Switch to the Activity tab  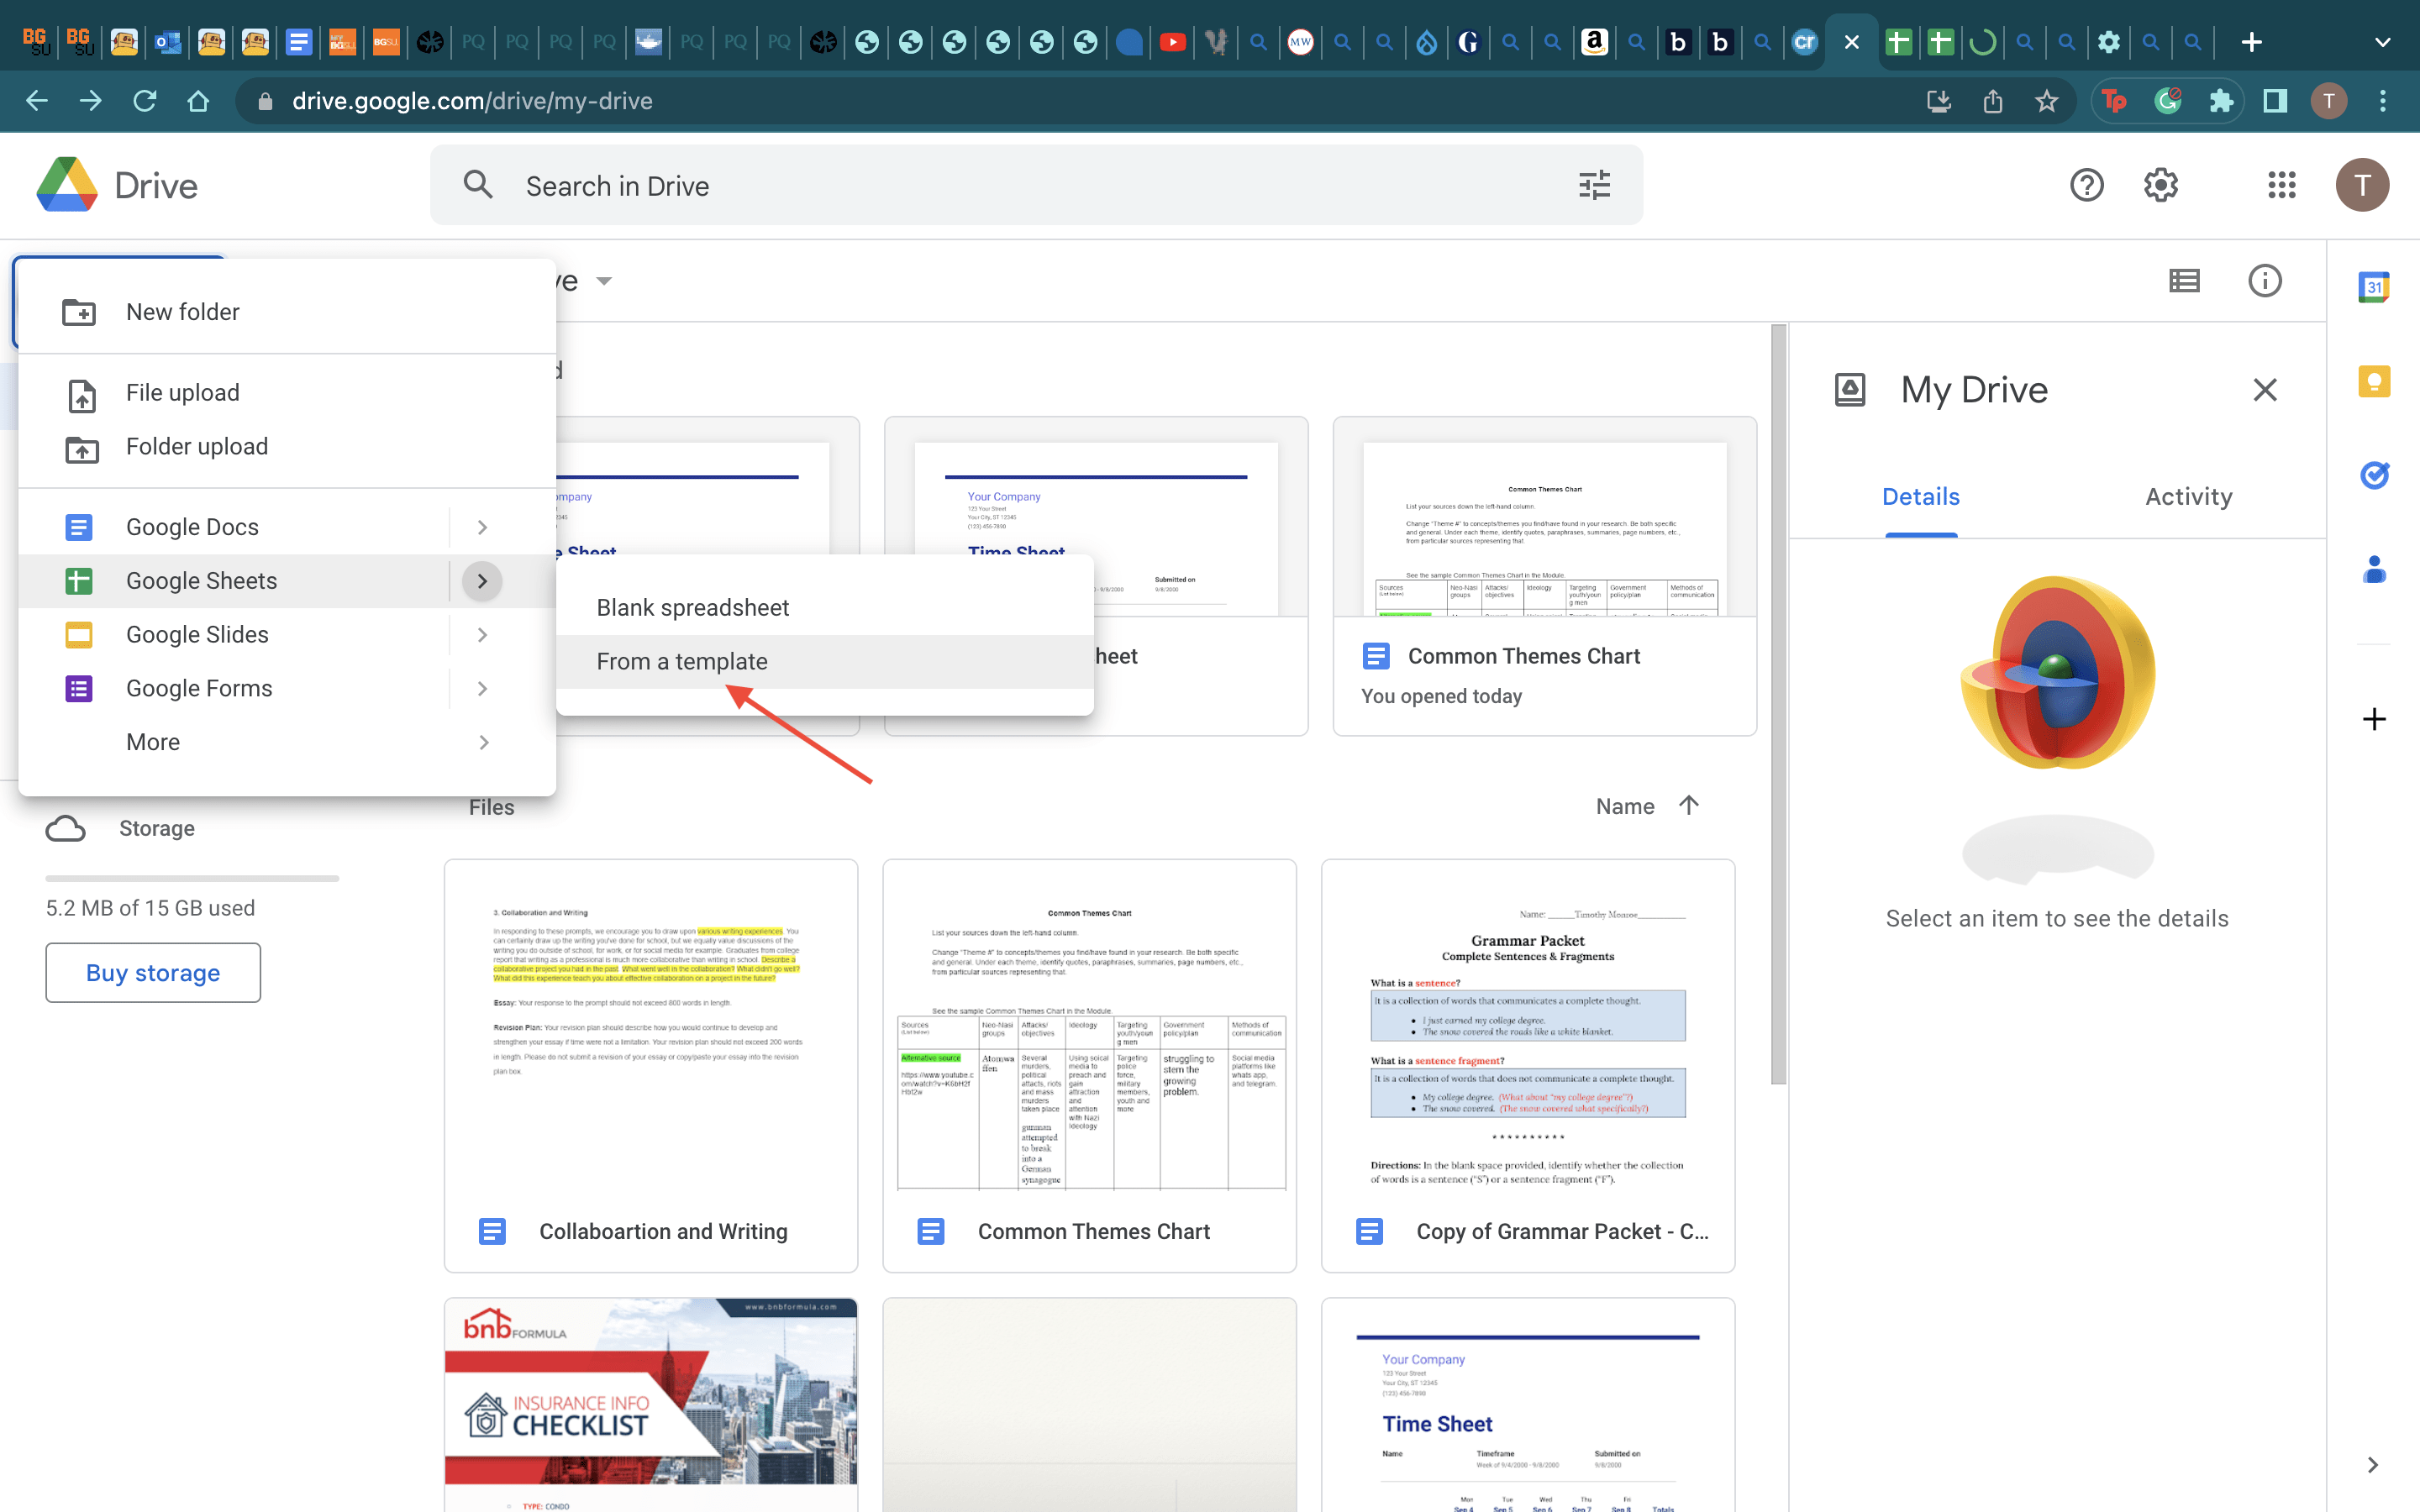pyautogui.click(x=2188, y=497)
